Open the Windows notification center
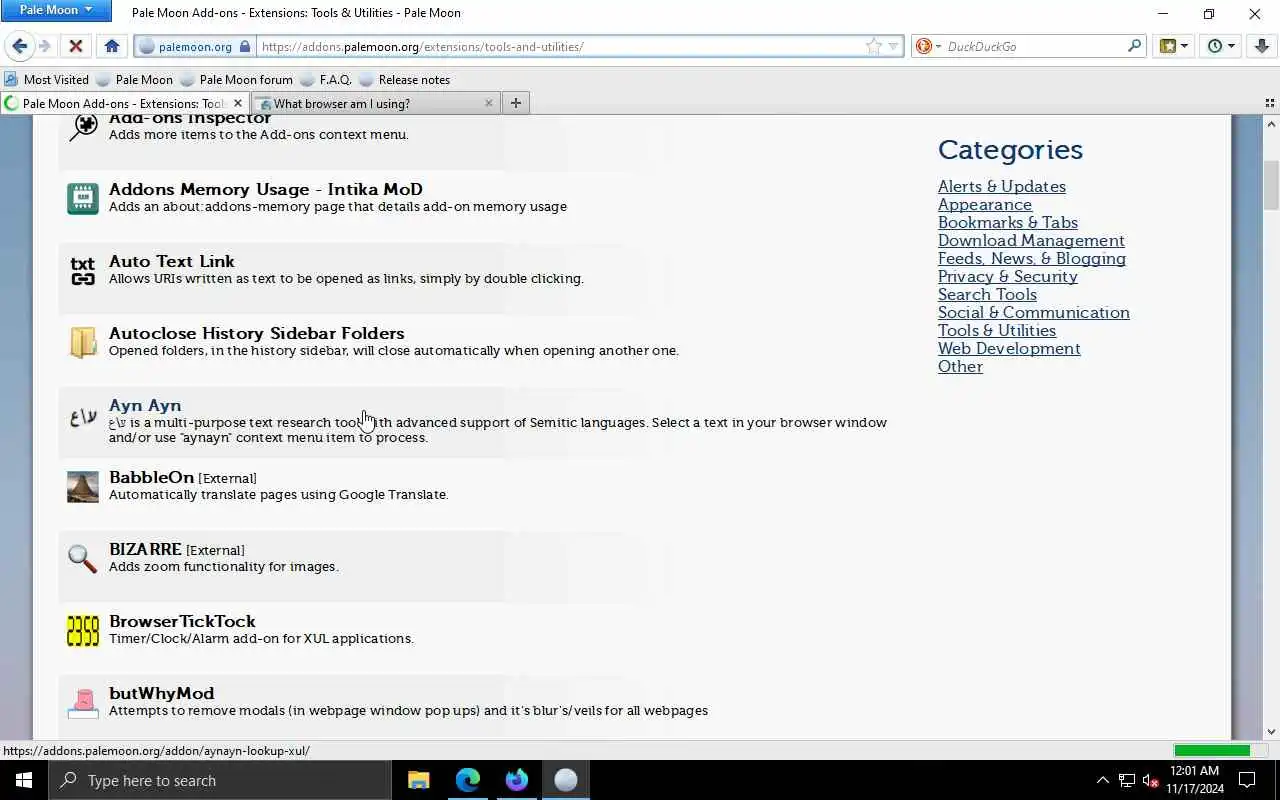Screen dimensions: 1280x800 click(1247, 780)
